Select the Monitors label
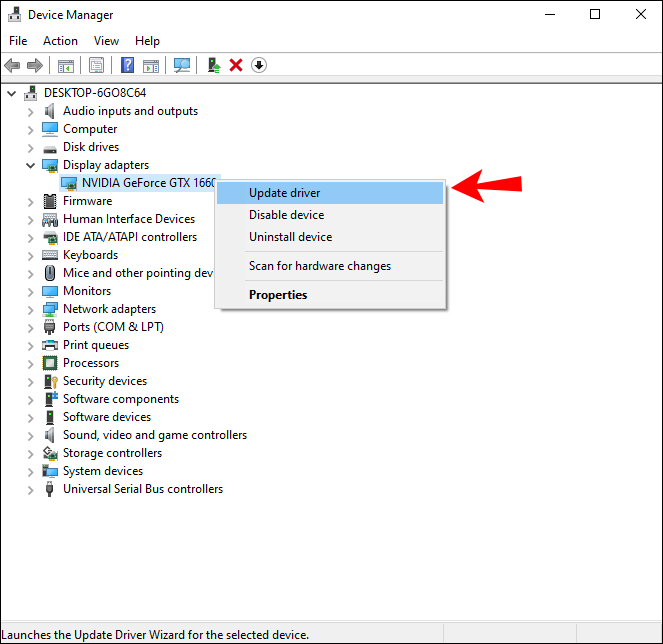 [x=87, y=291]
